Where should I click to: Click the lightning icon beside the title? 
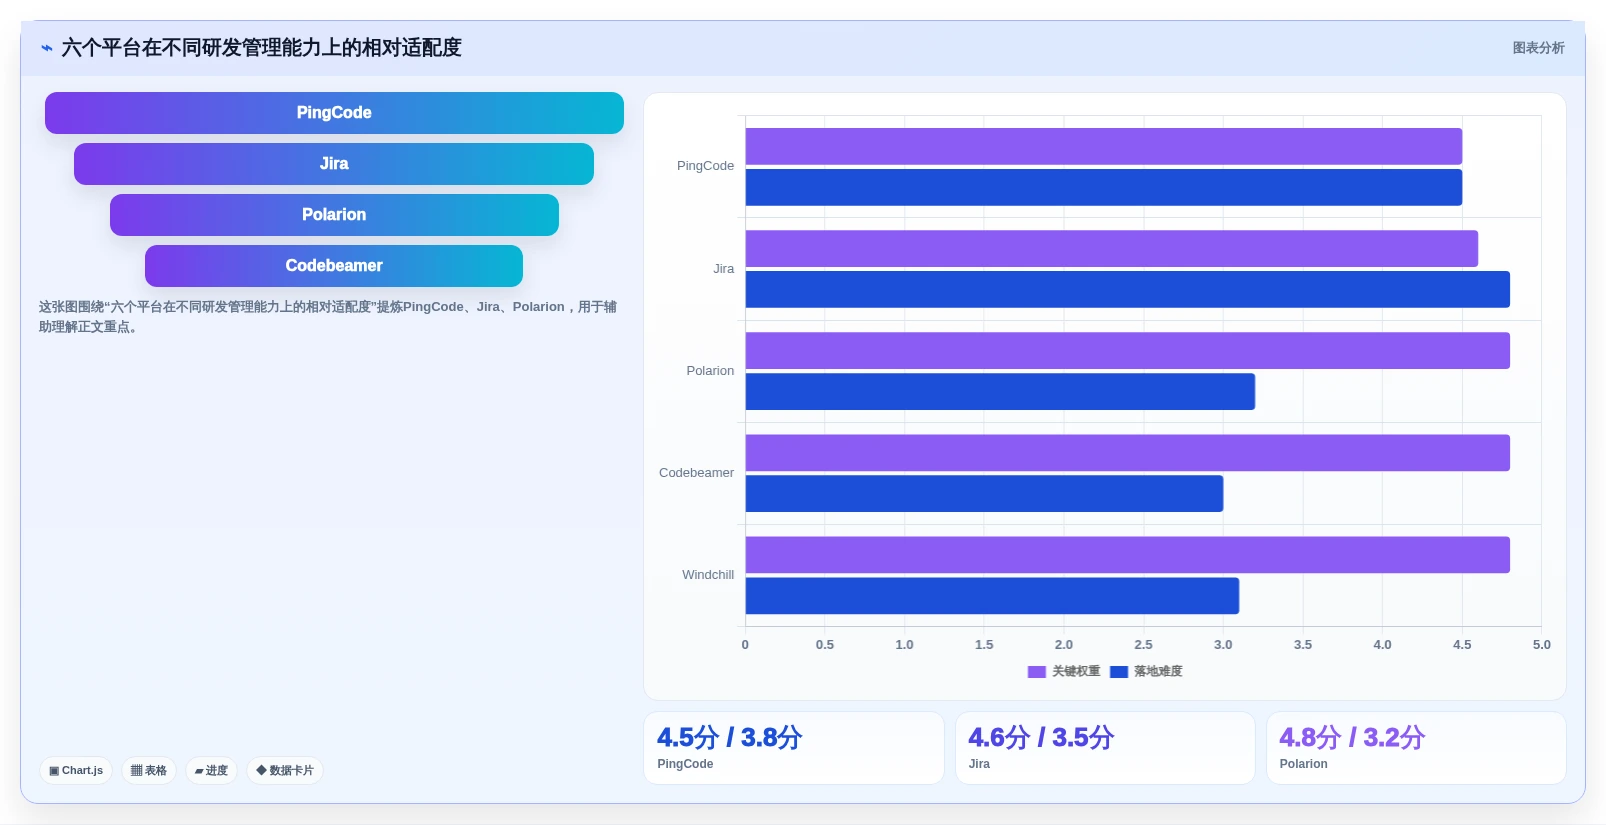point(46,48)
